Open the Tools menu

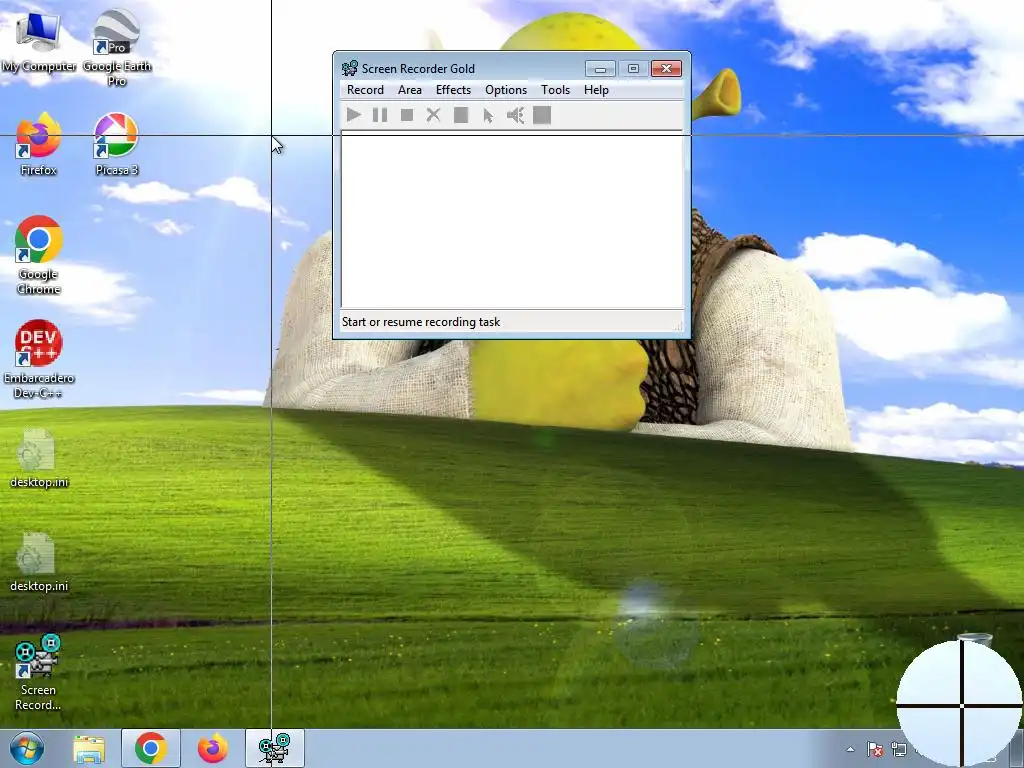coord(555,90)
